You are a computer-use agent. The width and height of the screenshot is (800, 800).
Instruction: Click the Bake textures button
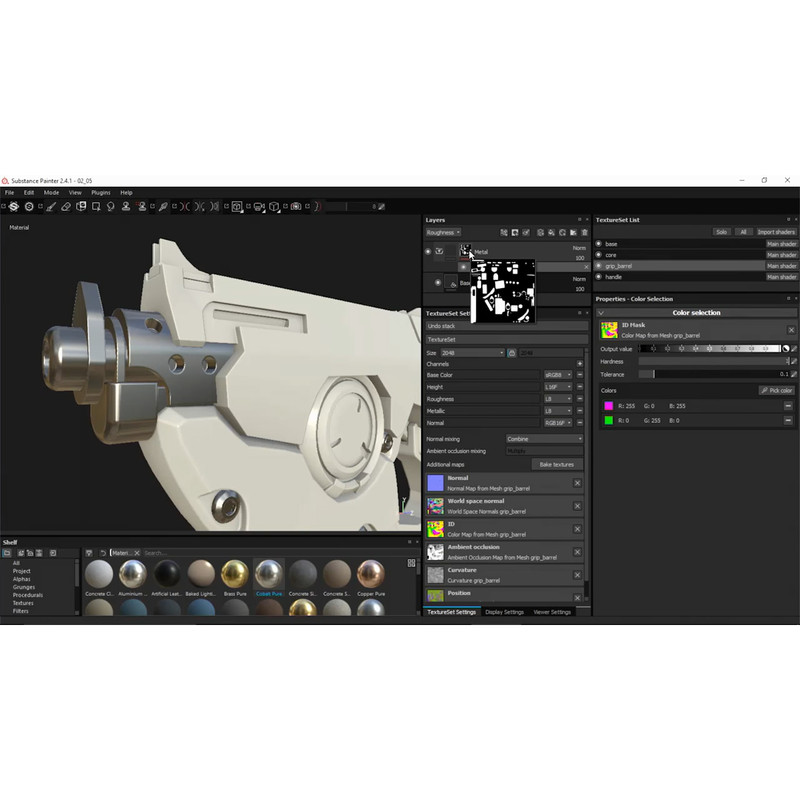pyautogui.click(x=557, y=464)
